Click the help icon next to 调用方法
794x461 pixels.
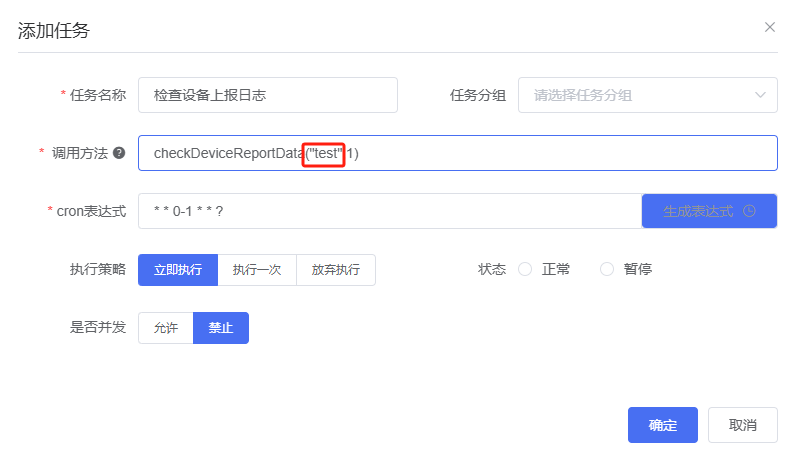[x=119, y=153]
